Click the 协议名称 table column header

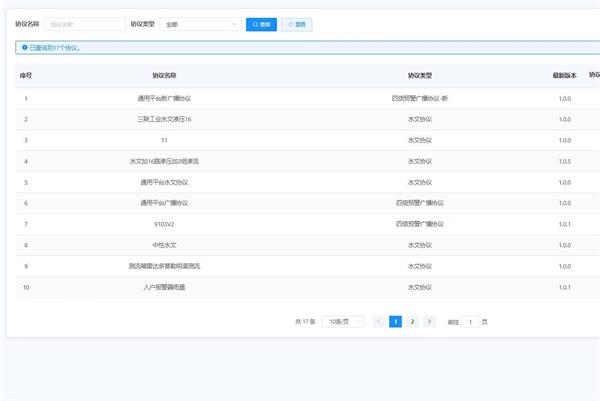[x=164, y=75]
